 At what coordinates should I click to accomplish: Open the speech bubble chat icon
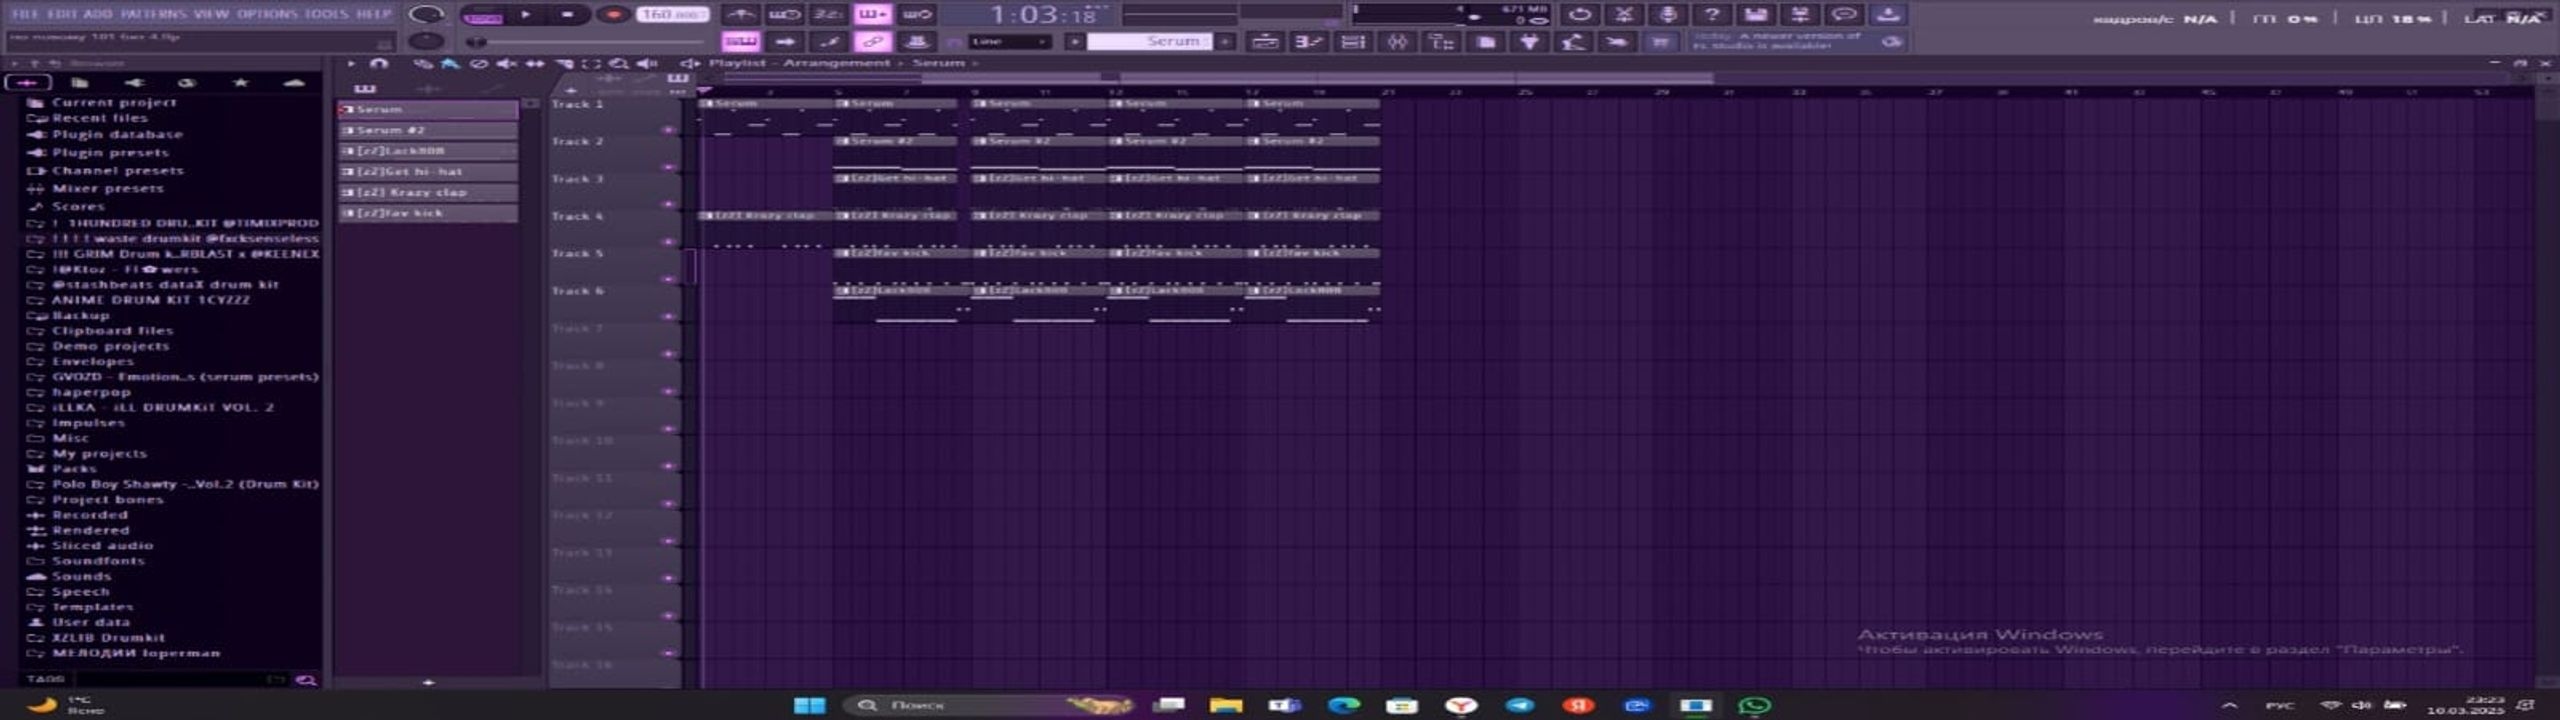[1844, 14]
